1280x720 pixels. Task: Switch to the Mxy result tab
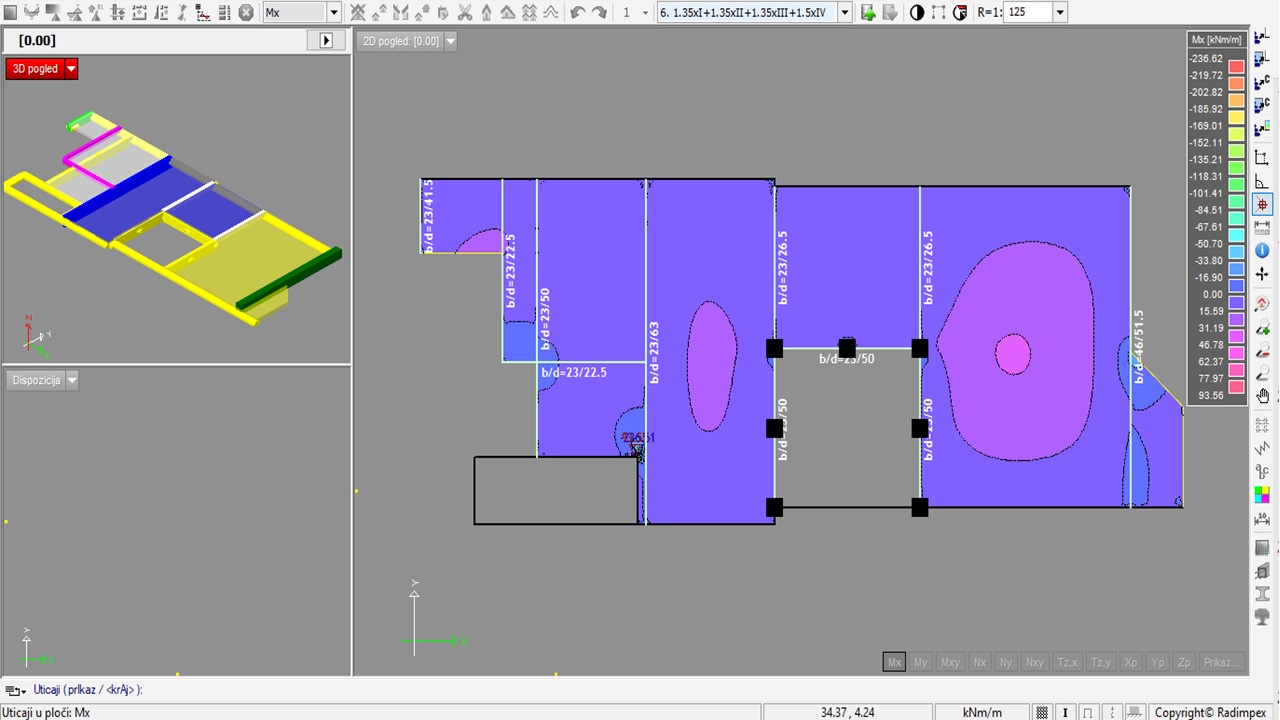coord(950,662)
